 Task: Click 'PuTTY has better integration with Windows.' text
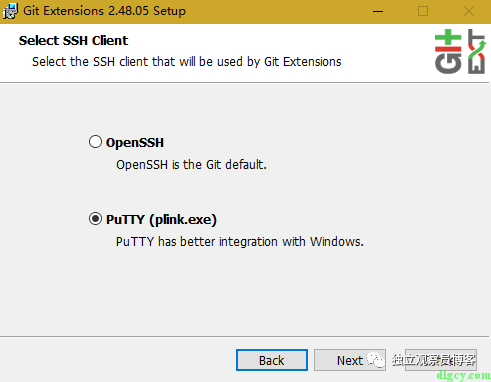(240, 242)
